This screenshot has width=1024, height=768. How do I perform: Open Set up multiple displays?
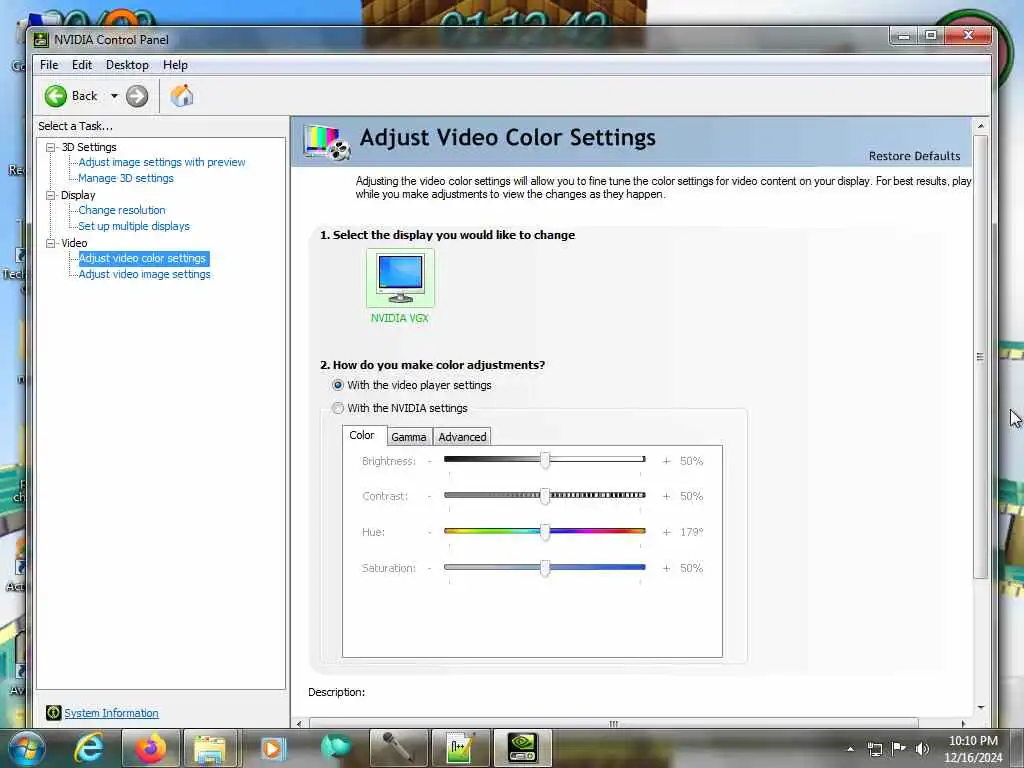tap(134, 226)
